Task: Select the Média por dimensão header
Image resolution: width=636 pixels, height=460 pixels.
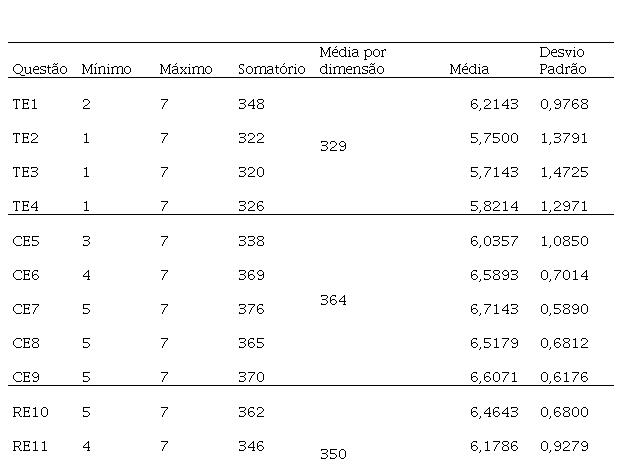Action: click(x=352, y=61)
